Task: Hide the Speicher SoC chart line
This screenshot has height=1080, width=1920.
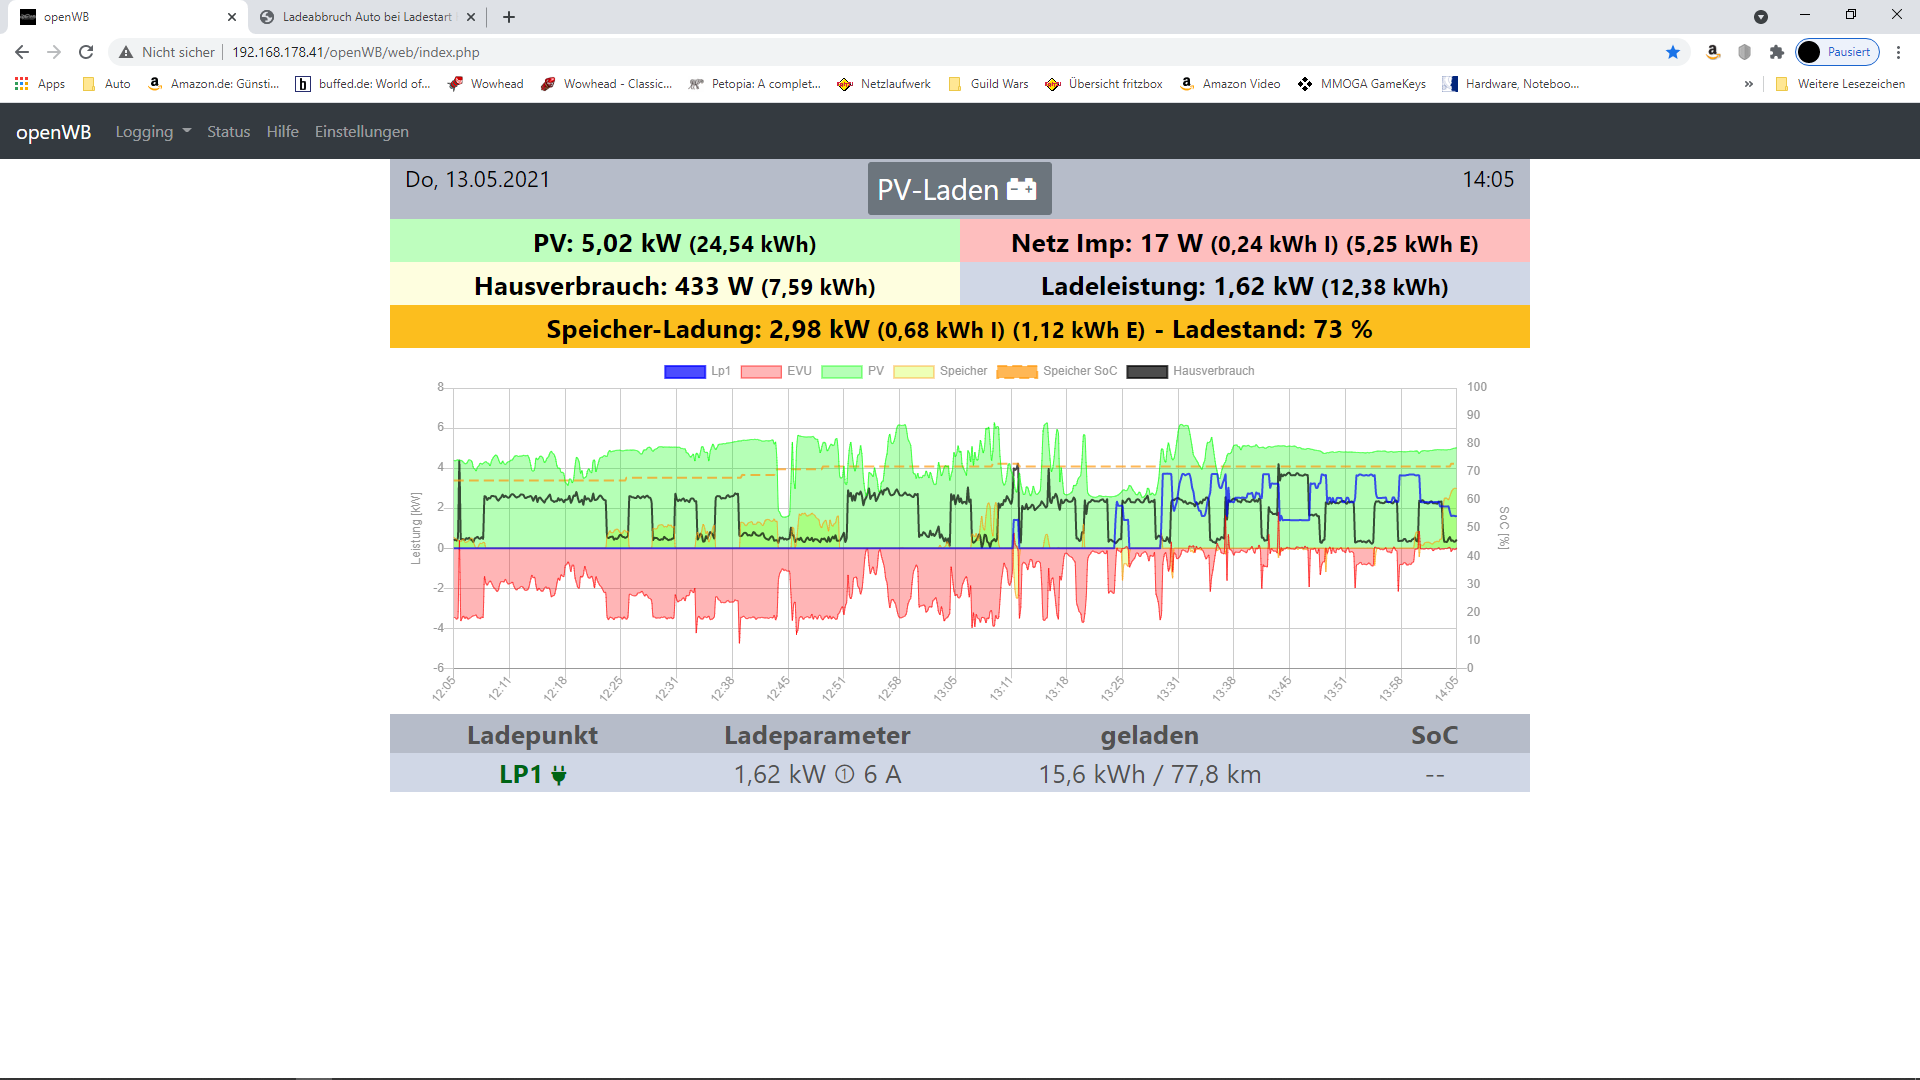Action: pyautogui.click(x=1057, y=371)
